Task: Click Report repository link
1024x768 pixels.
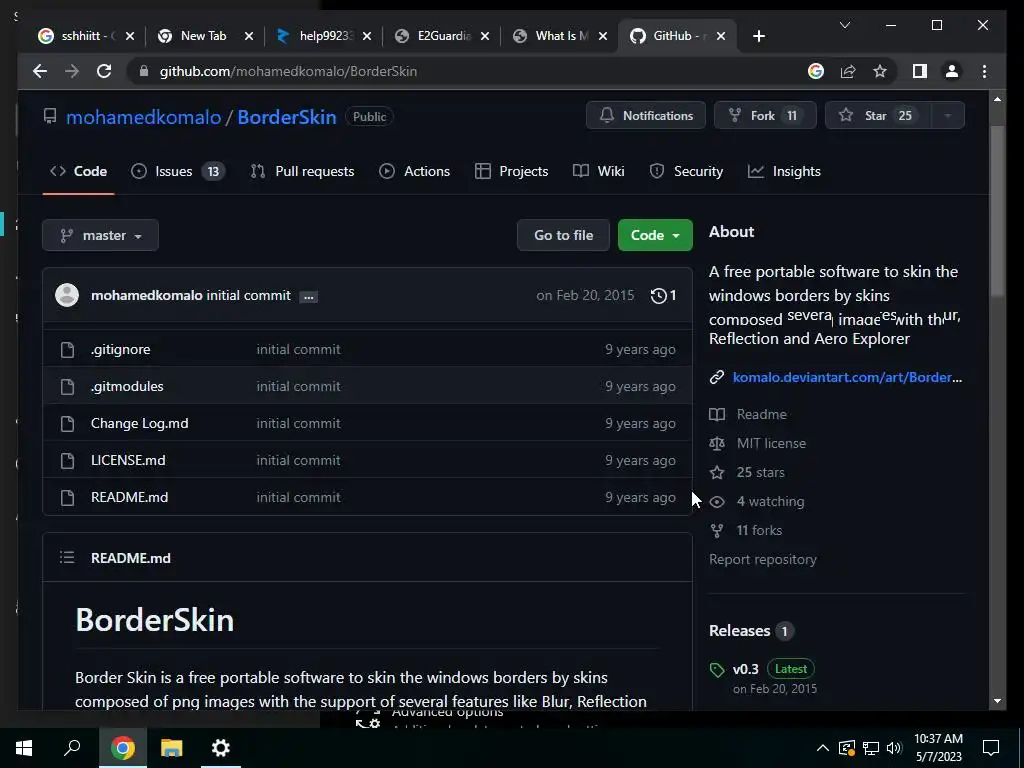Action: coord(763,560)
